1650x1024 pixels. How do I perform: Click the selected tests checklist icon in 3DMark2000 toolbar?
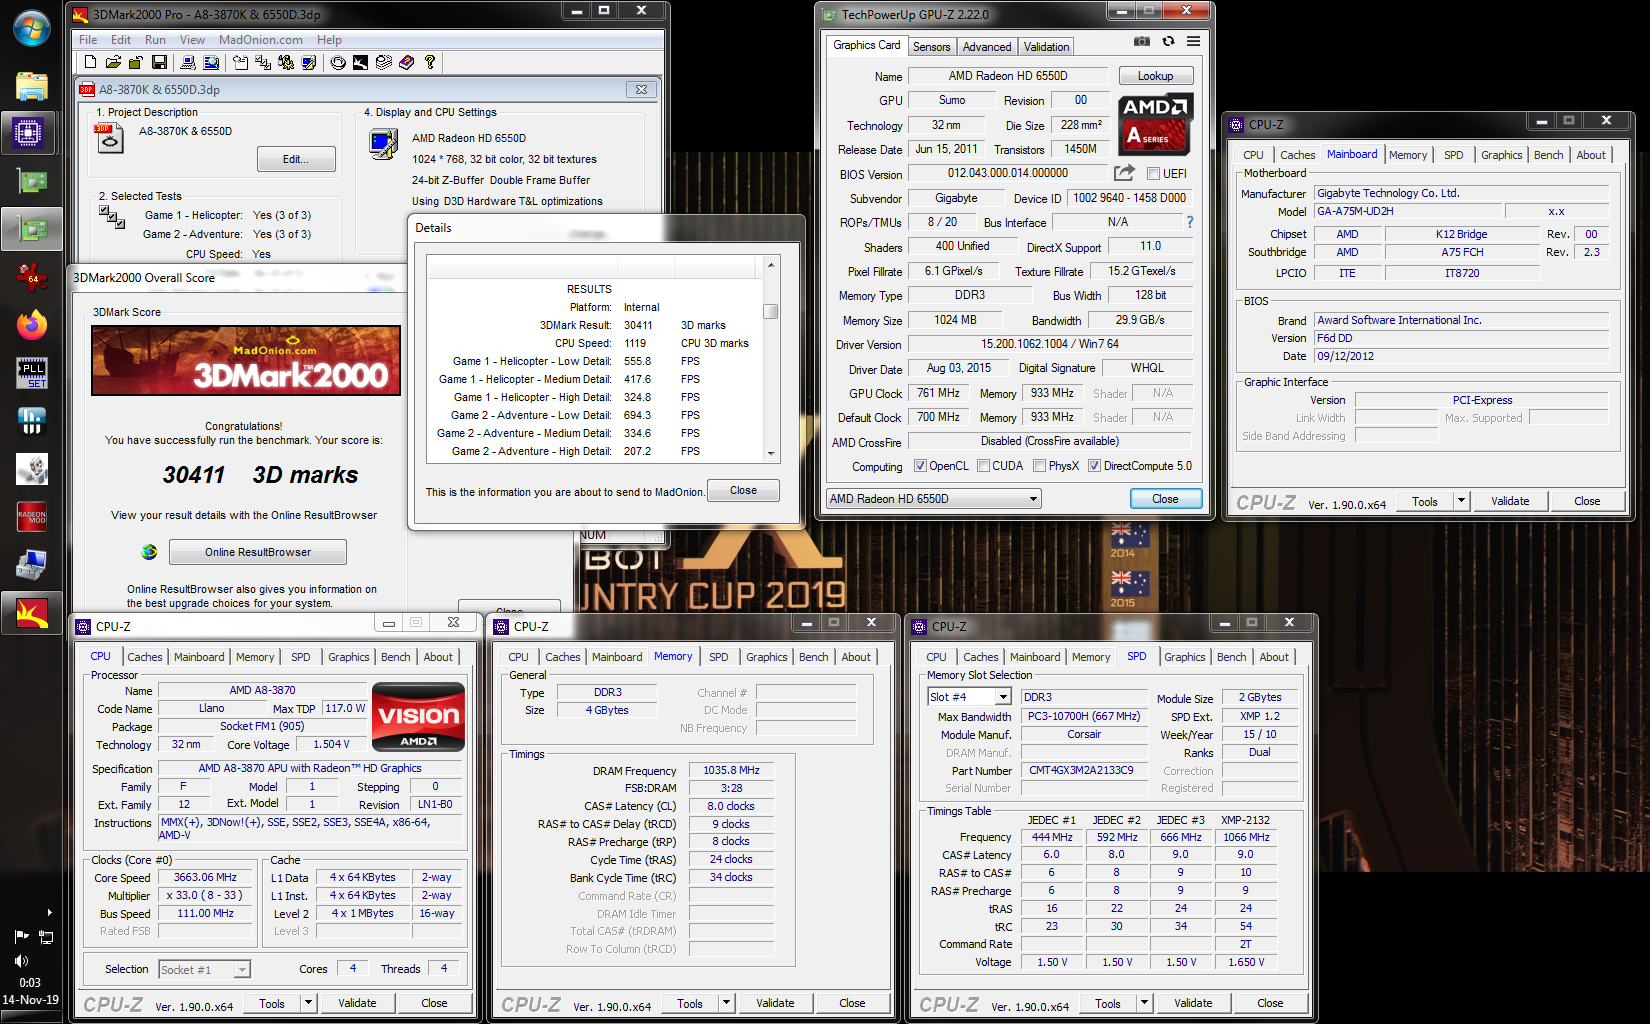pos(263,62)
